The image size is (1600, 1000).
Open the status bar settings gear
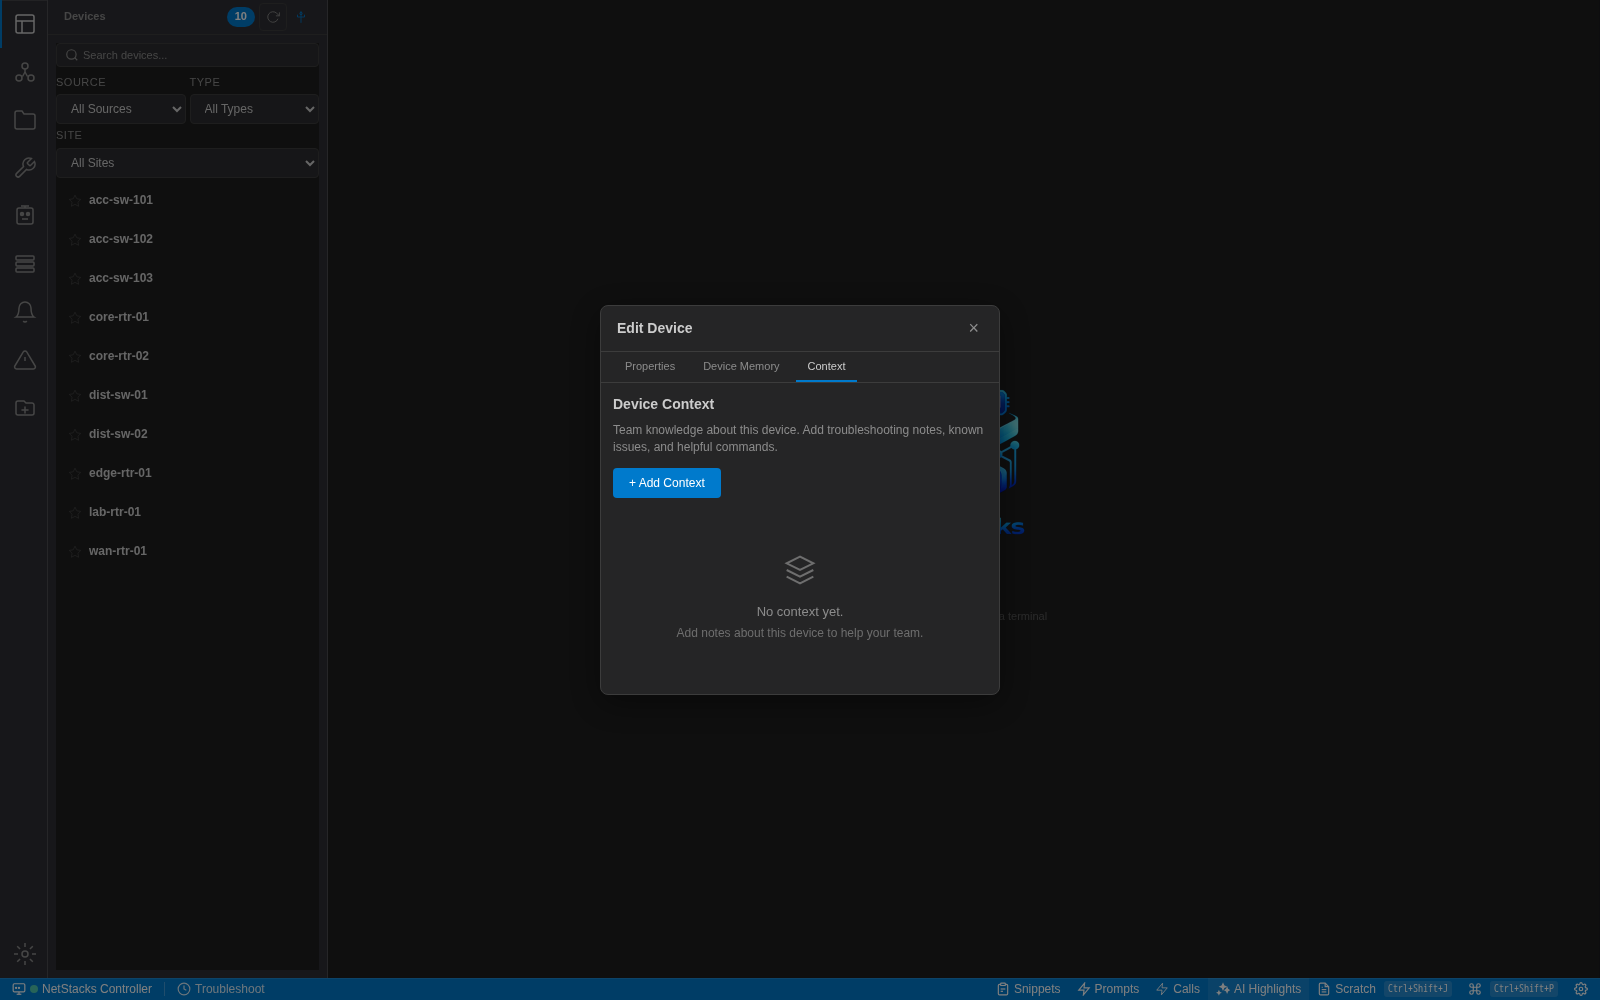(1581, 989)
